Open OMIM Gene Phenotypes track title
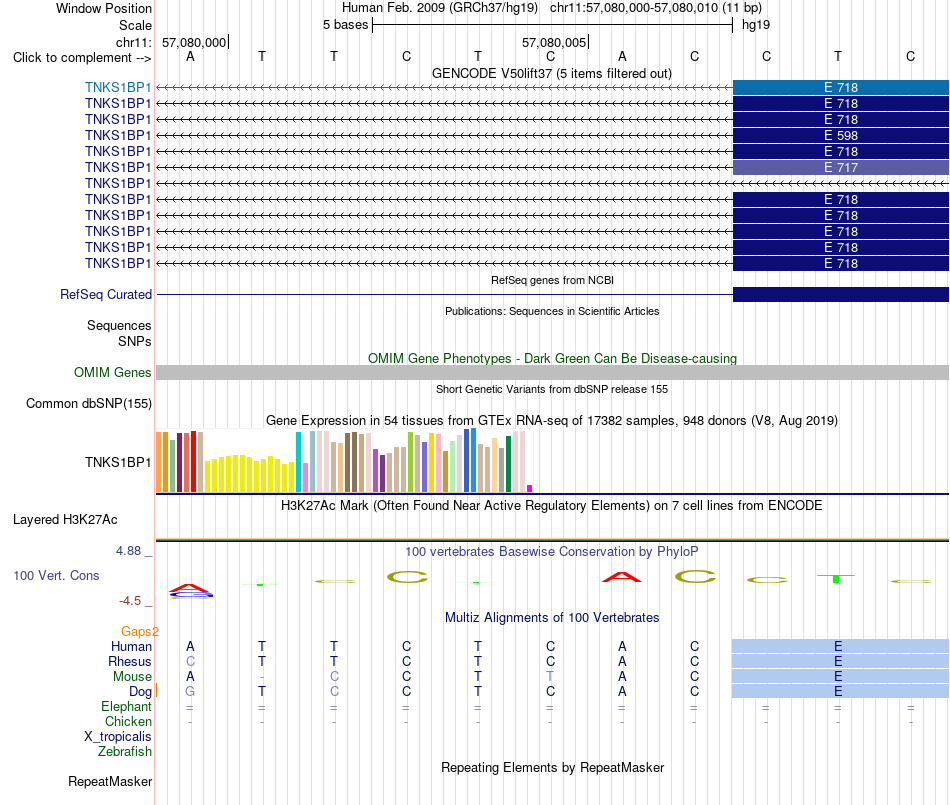 pos(552,359)
